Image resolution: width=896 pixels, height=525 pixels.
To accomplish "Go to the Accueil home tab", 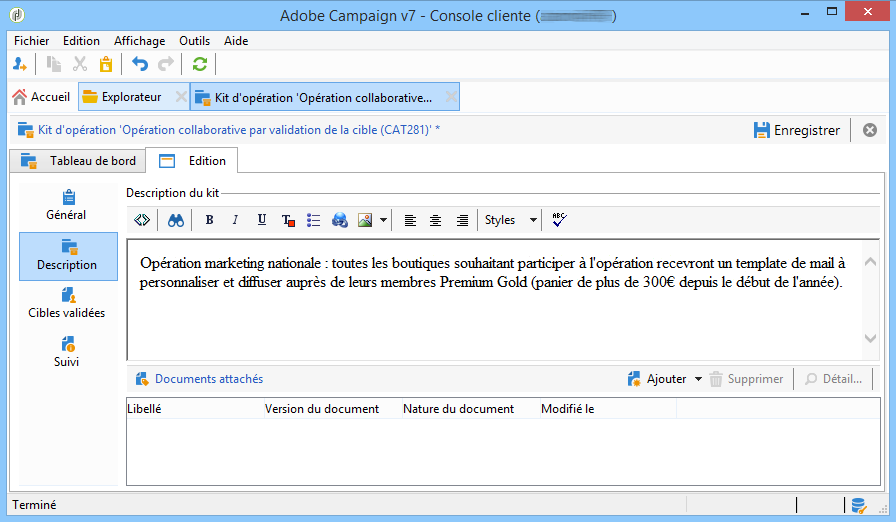I will click(41, 97).
